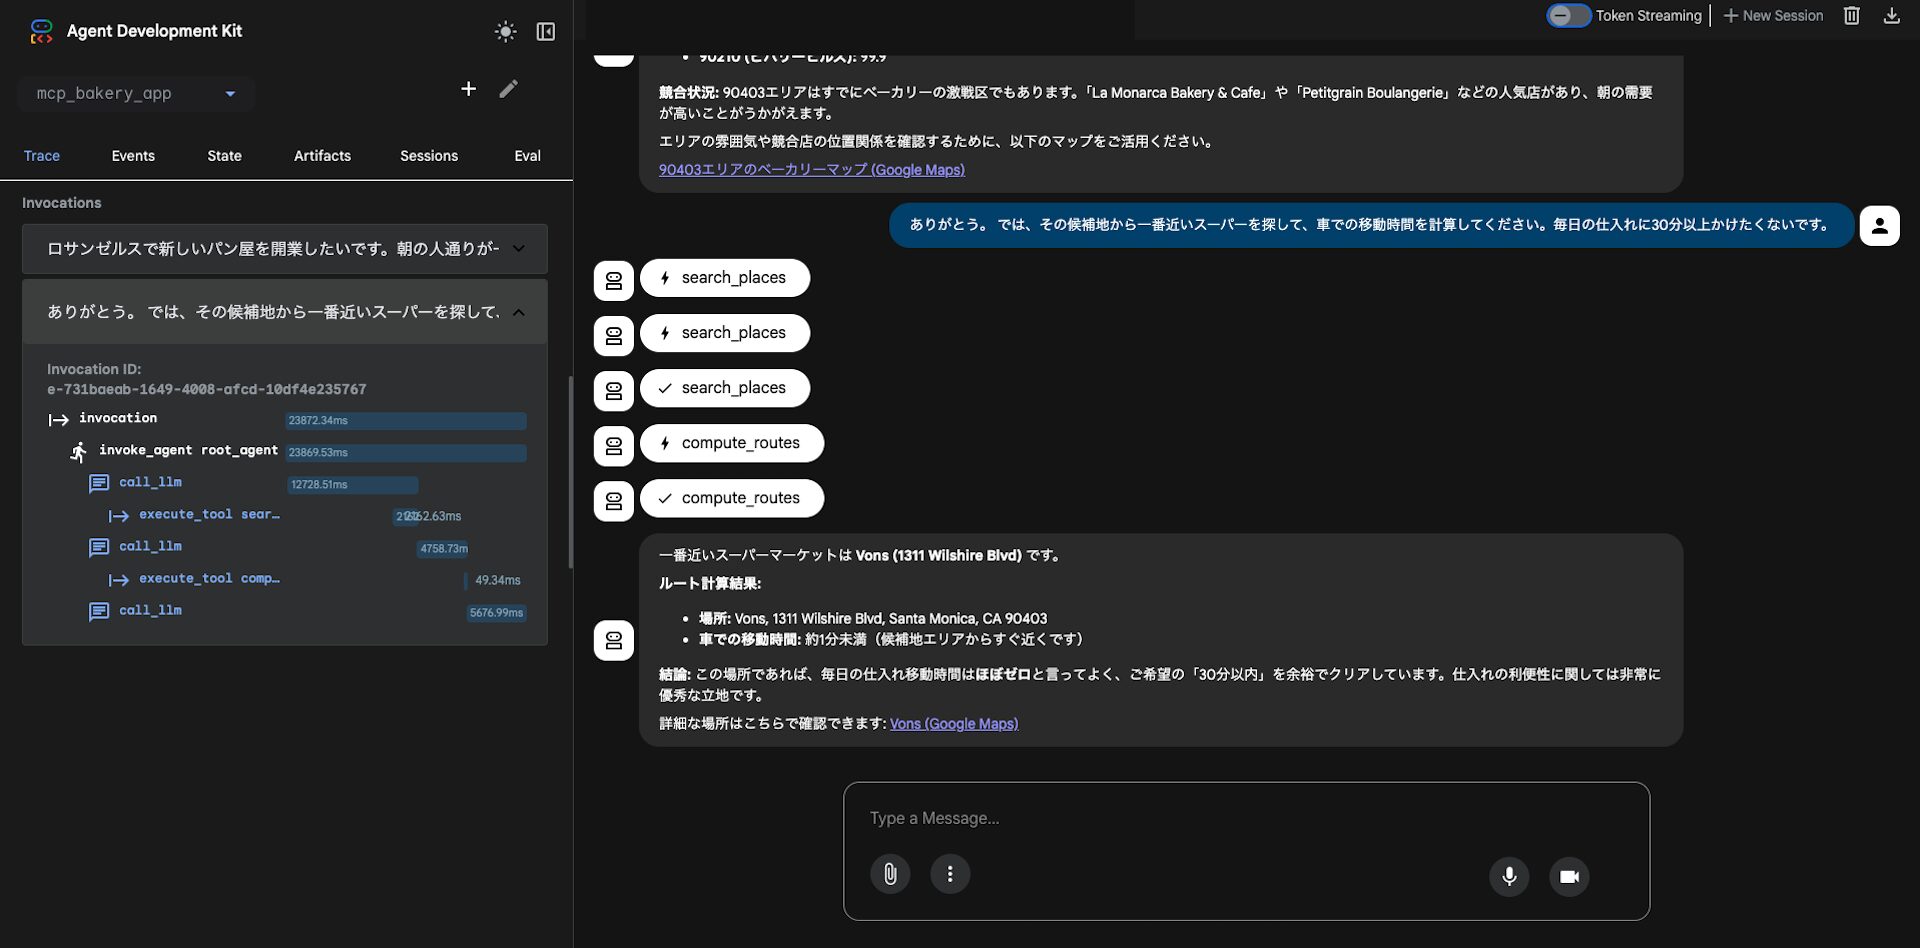Toggle the light/dark theme sun icon
Screen dimensions: 1920x948
pos(505,32)
